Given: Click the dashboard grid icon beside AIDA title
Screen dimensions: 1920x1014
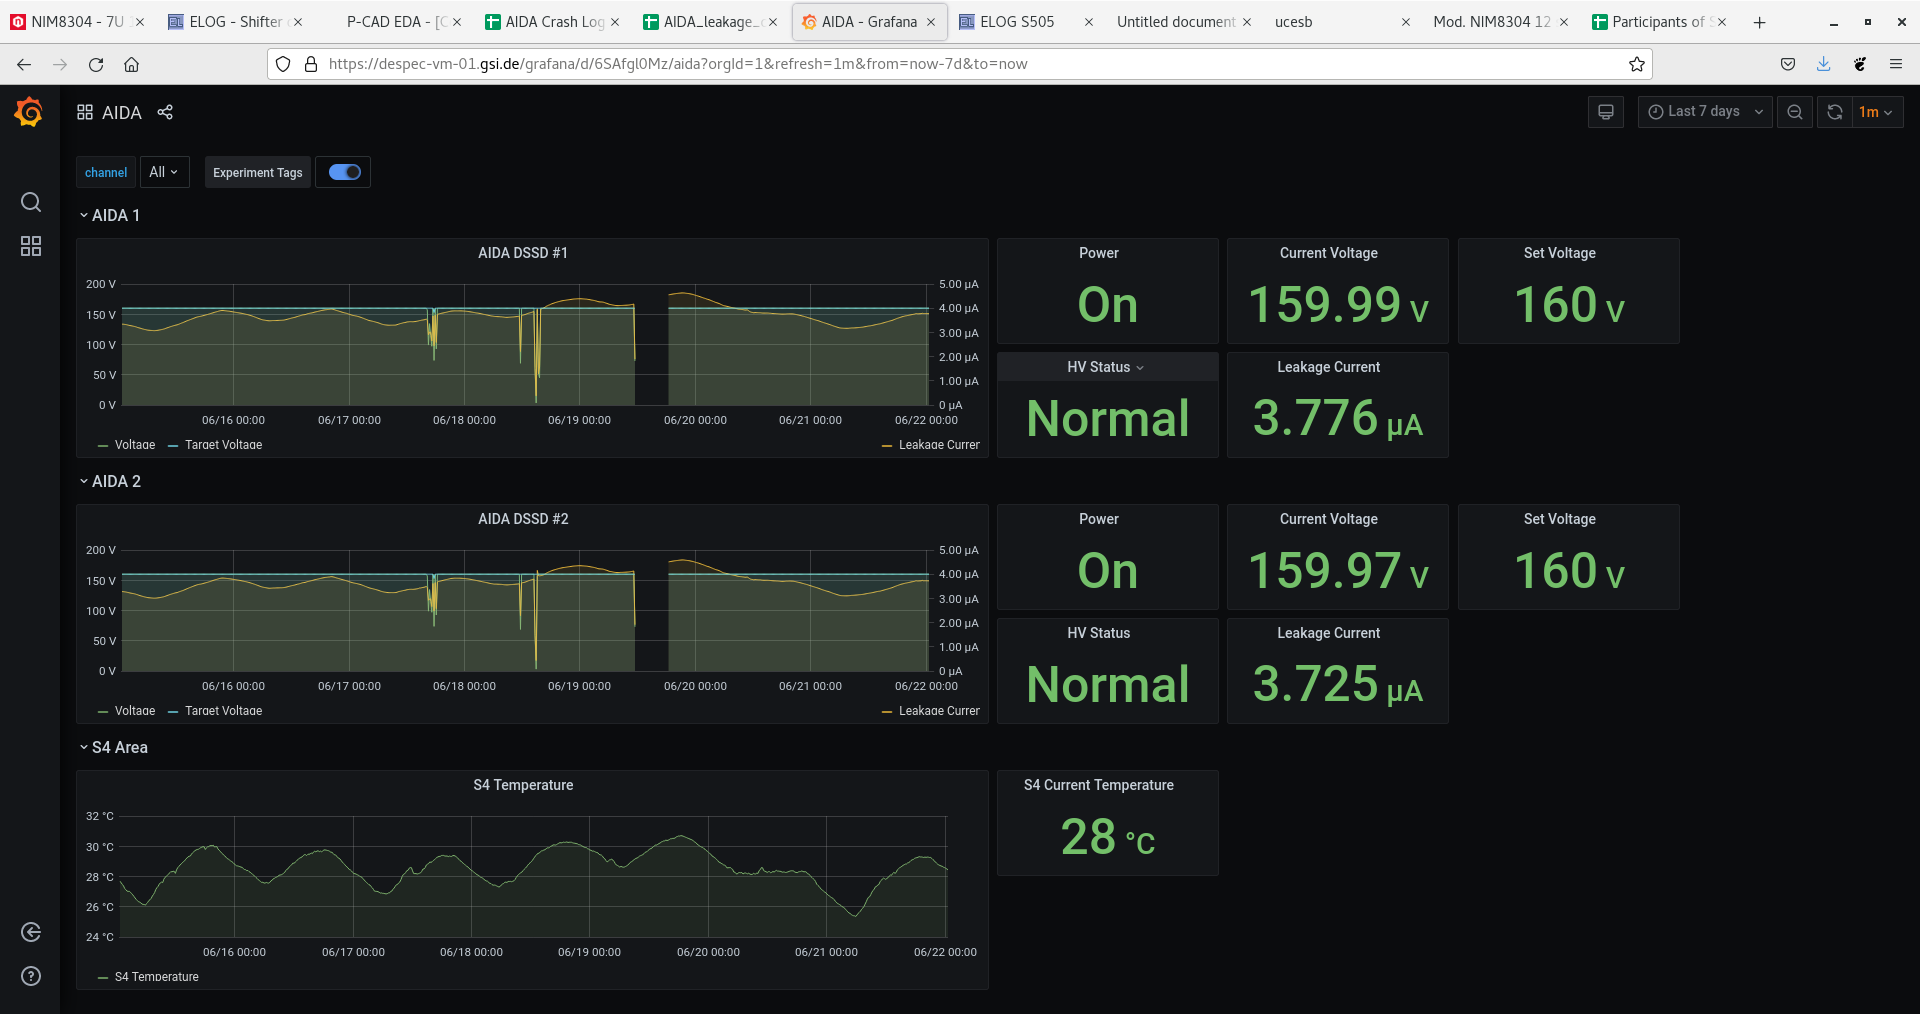Looking at the screenshot, I should 85,112.
